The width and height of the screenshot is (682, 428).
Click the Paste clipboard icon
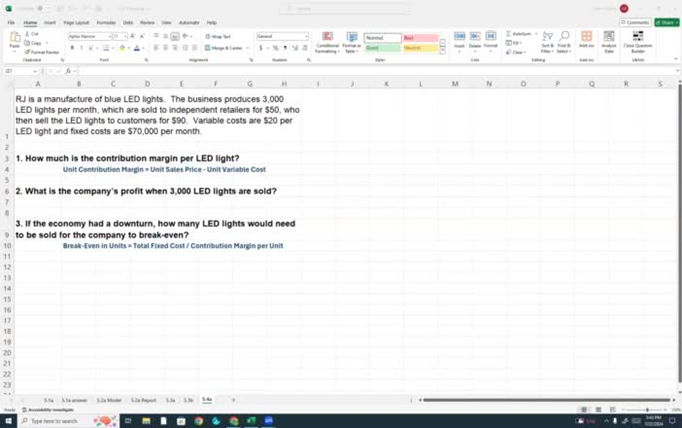point(14,38)
